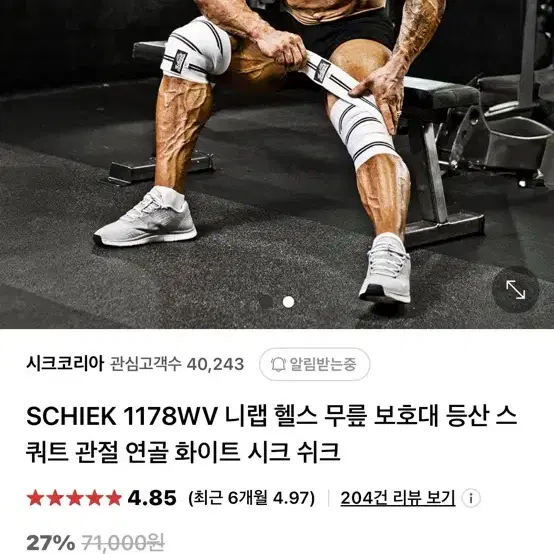This screenshot has height=554, width=554.
Task: Select the second white carousel dot
Action: click(x=288, y=302)
